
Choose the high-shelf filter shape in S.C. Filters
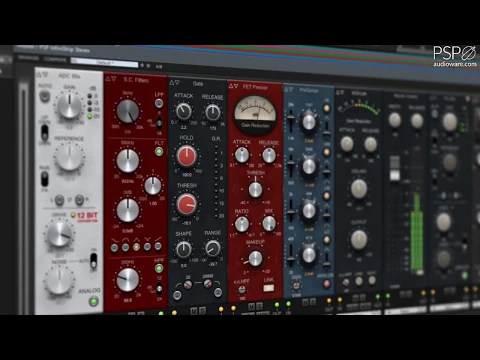(158, 246)
